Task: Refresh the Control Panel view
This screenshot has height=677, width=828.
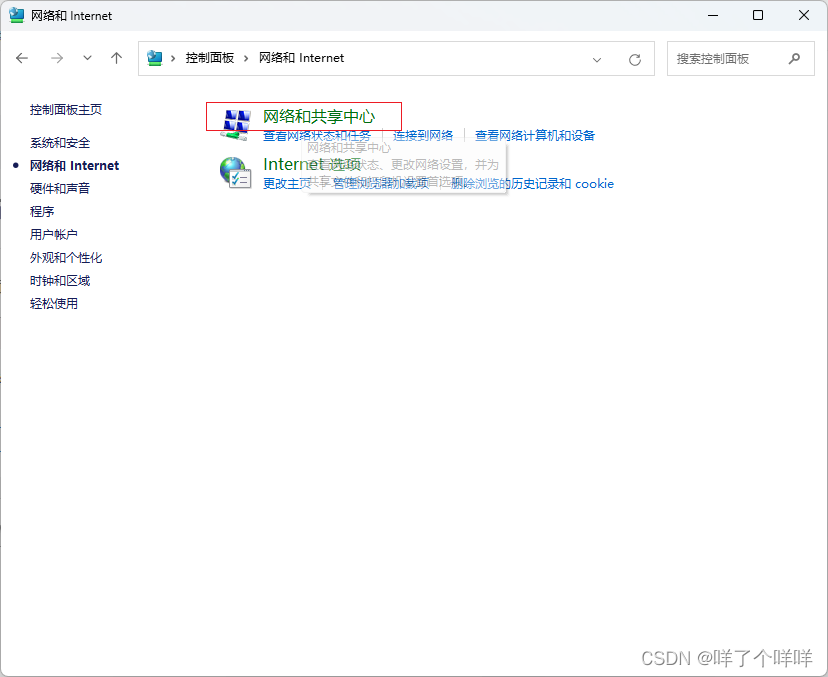Action: tap(635, 60)
